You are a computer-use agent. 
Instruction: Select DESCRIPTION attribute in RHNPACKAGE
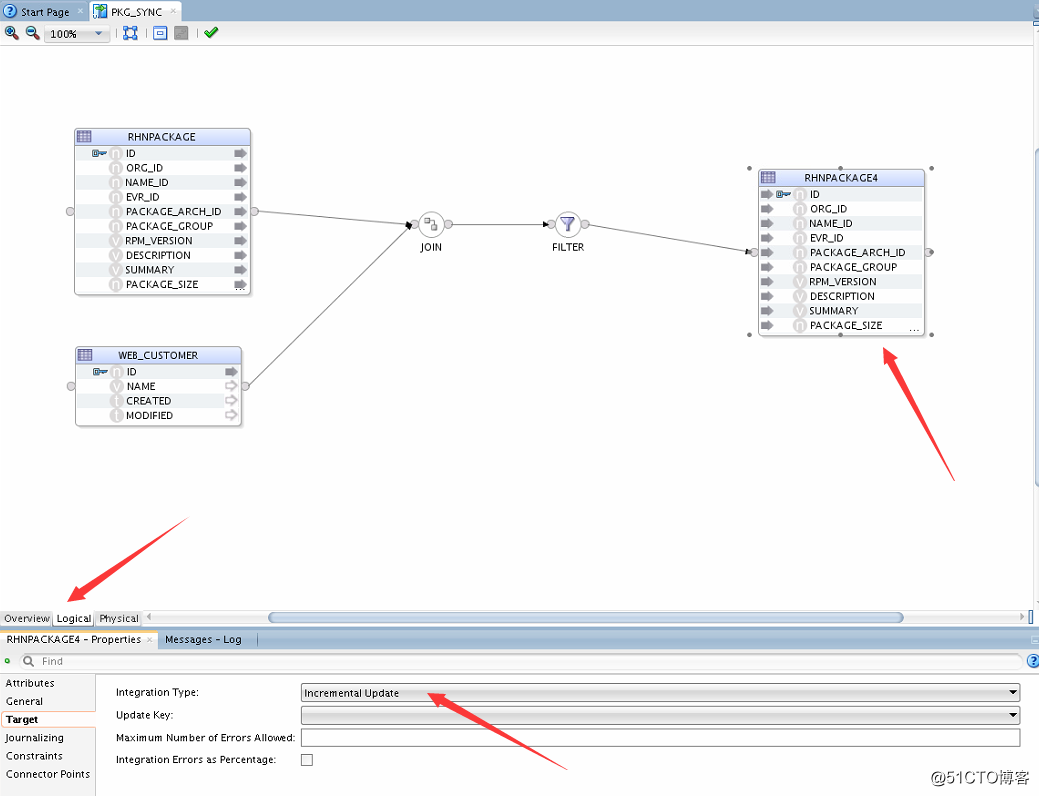click(158, 255)
